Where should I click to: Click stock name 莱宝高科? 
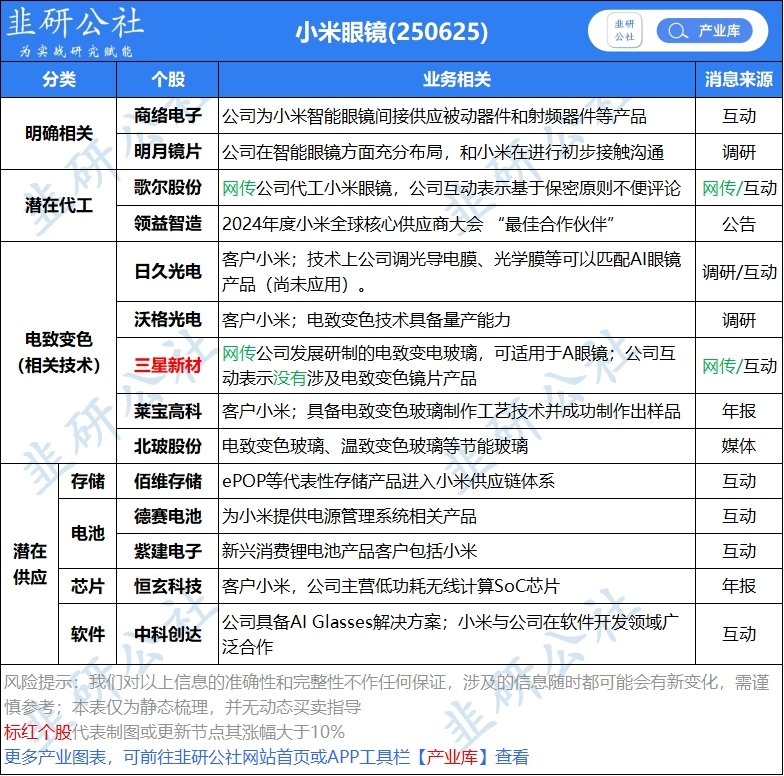[x=168, y=411]
